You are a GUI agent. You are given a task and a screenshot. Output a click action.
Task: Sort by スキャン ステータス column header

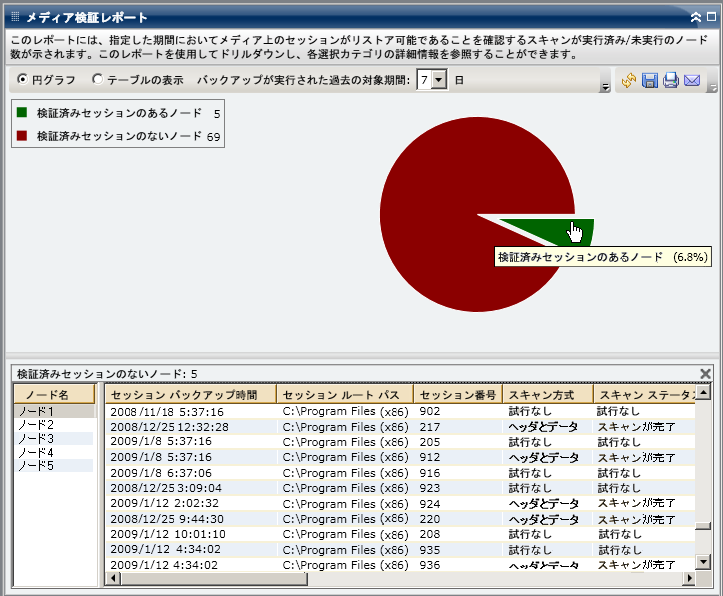pyautogui.click(x=645, y=395)
